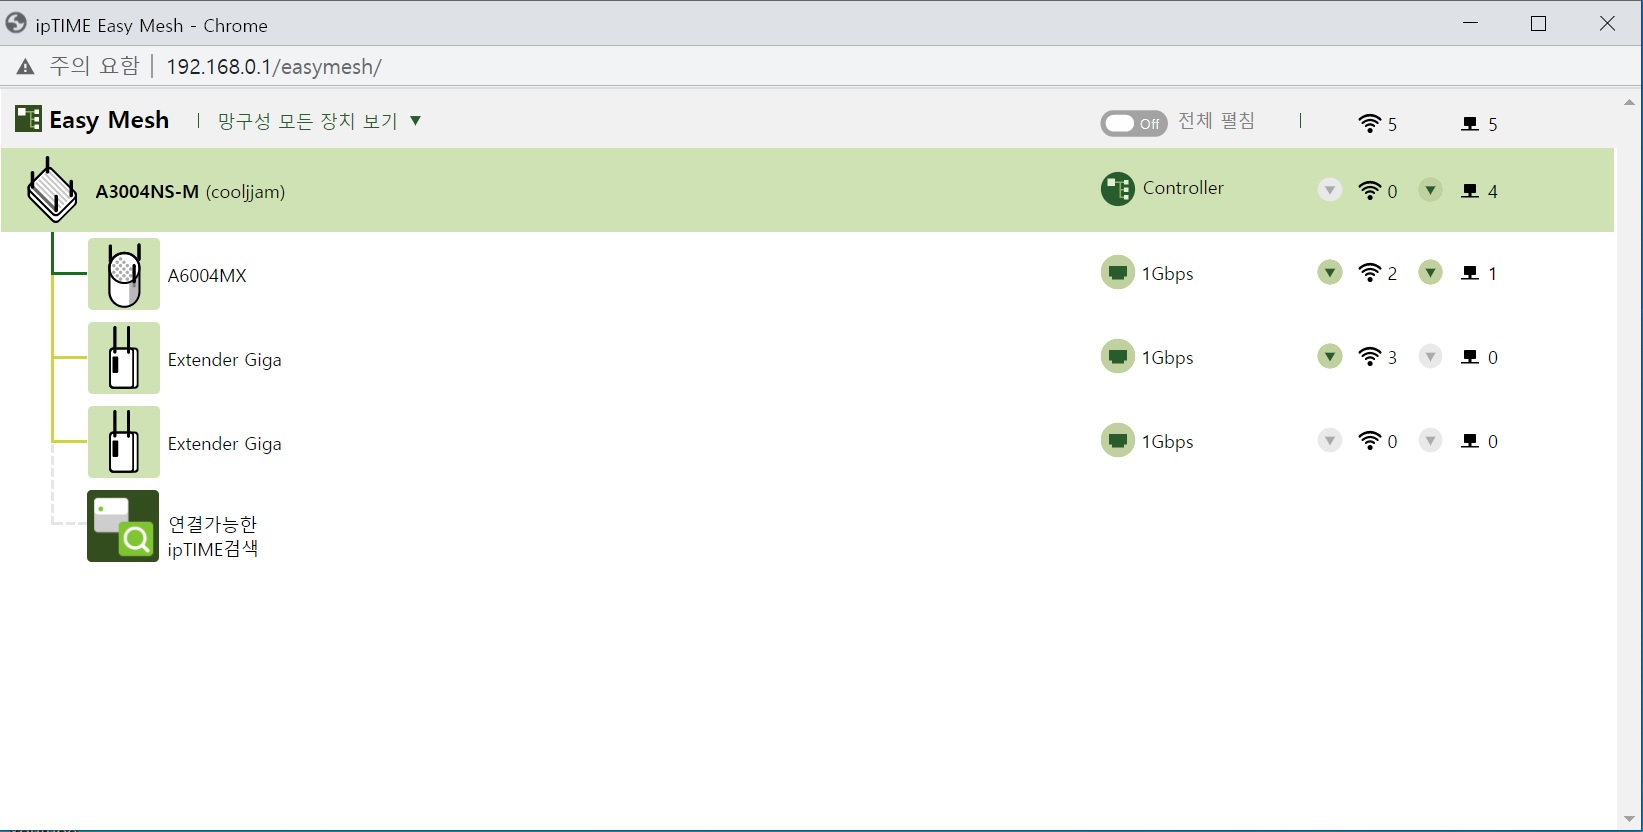Click the Easy Mesh title text
This screenshot has height=832, width=1643.
click(109, 120)
